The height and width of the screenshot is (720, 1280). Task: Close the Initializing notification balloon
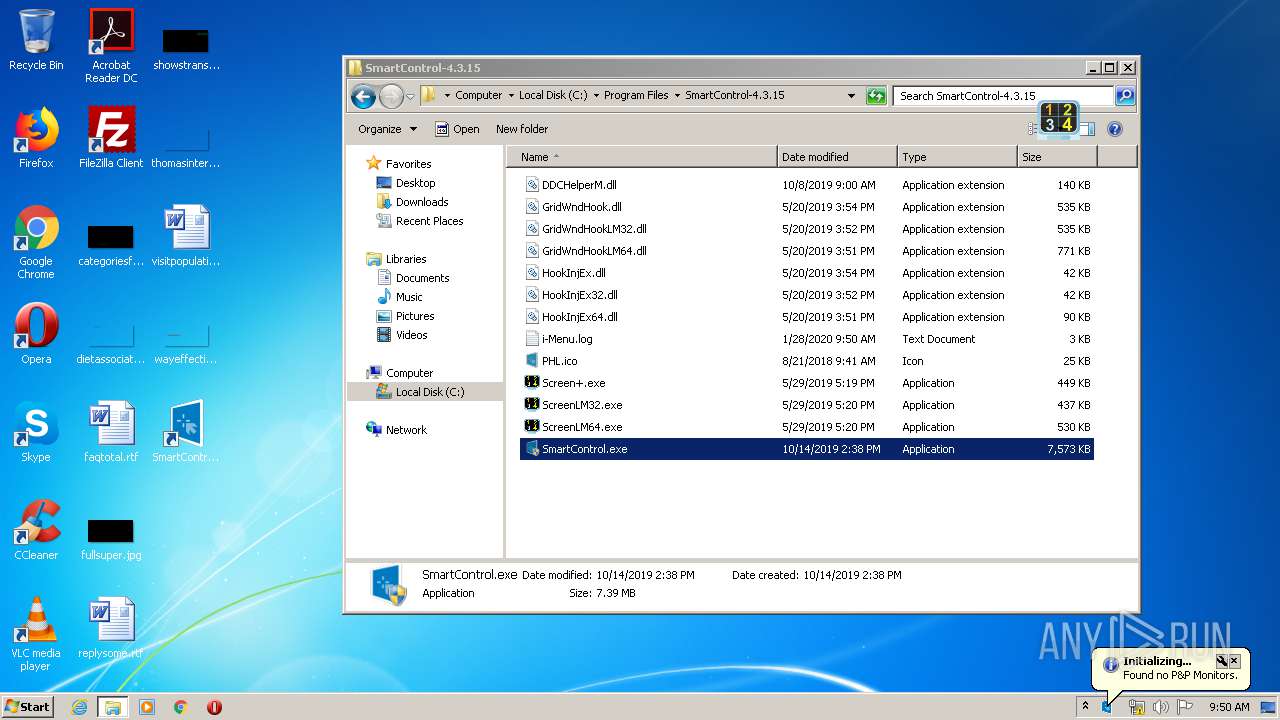[x=1234, y=661]
